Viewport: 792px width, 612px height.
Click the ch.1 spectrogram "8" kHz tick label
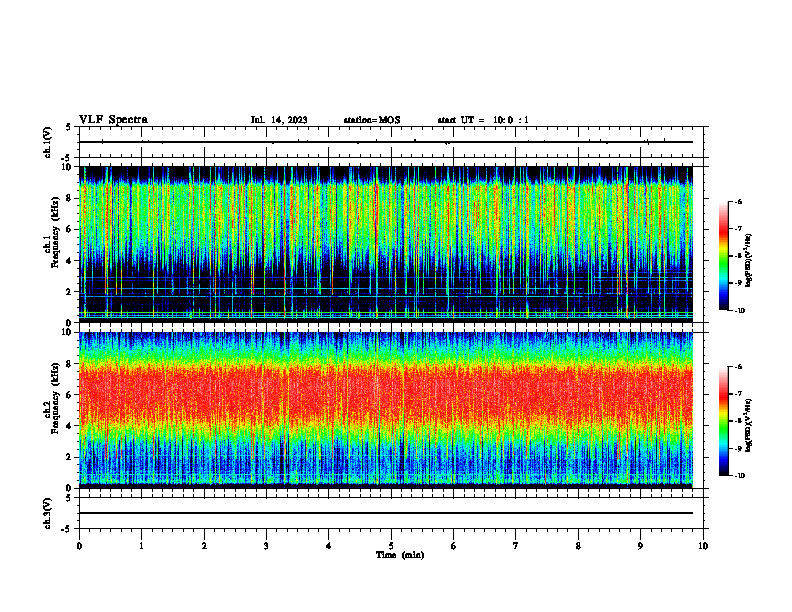click(70, 198)
